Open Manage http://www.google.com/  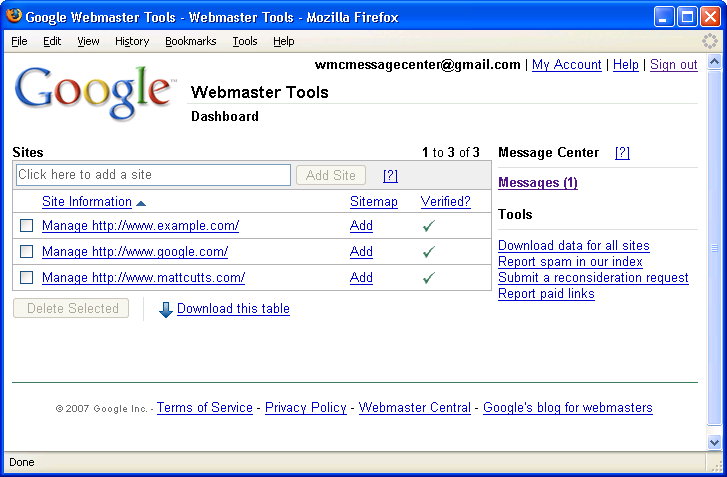point(135,252)
